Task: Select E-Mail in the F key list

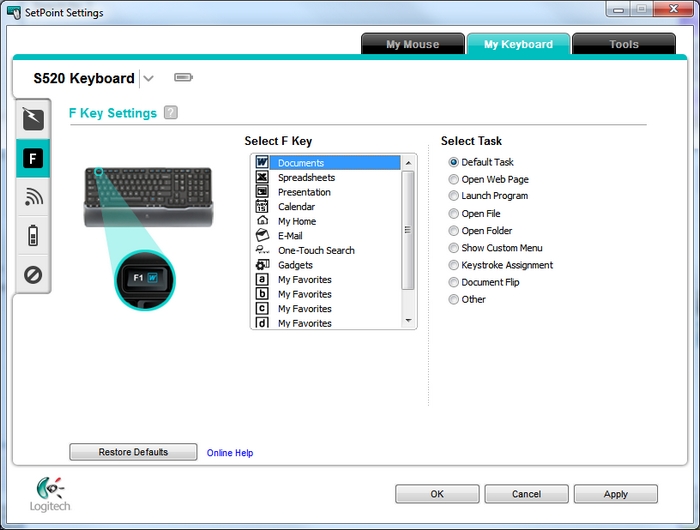Action: (327, 235)
